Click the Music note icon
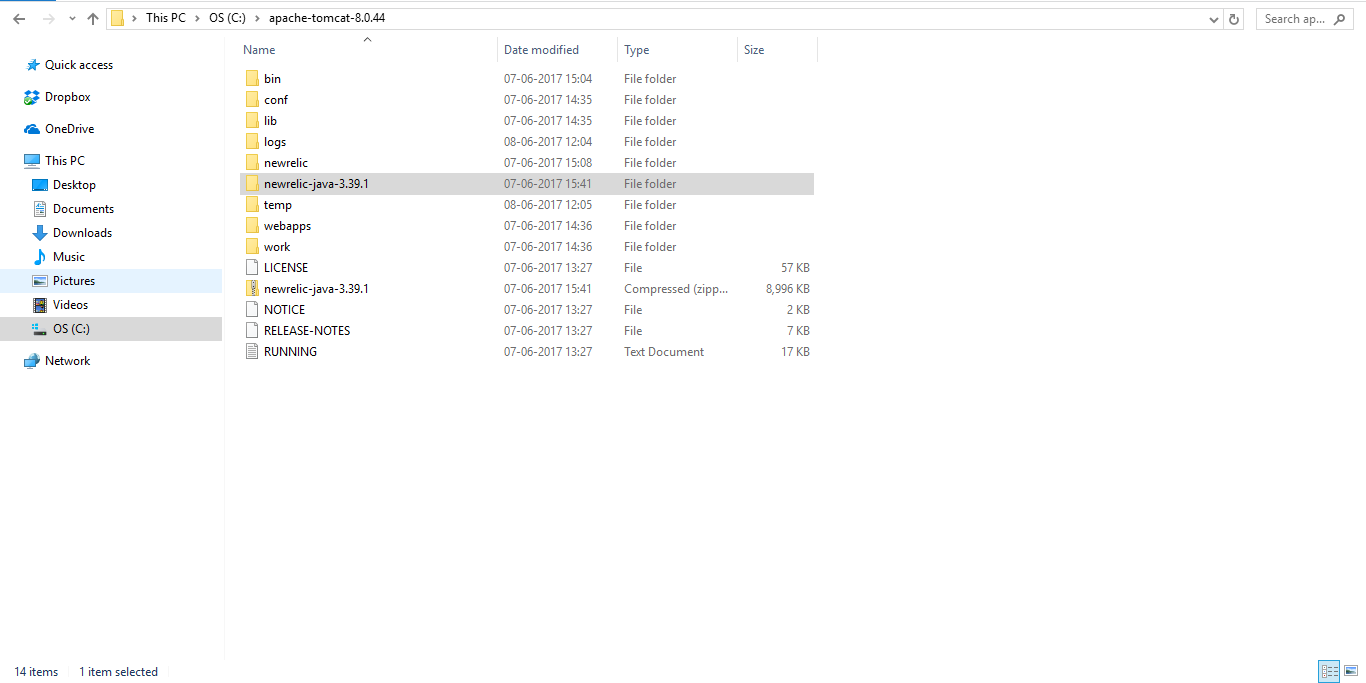The image size is (1366, 683). pyautogui.click(x=40, y=257)
